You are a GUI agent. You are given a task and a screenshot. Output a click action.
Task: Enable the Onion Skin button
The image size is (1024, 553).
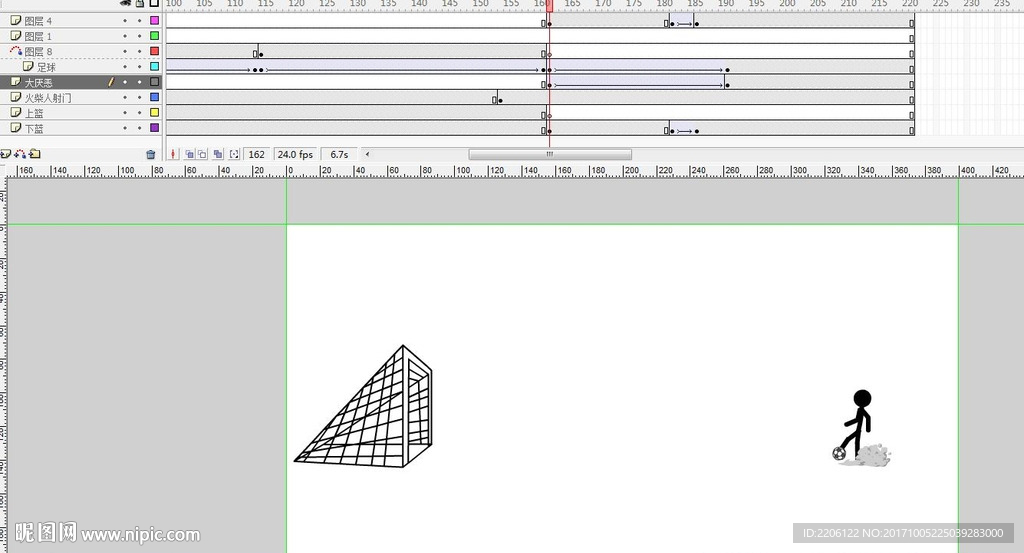[x=189, y=154]
